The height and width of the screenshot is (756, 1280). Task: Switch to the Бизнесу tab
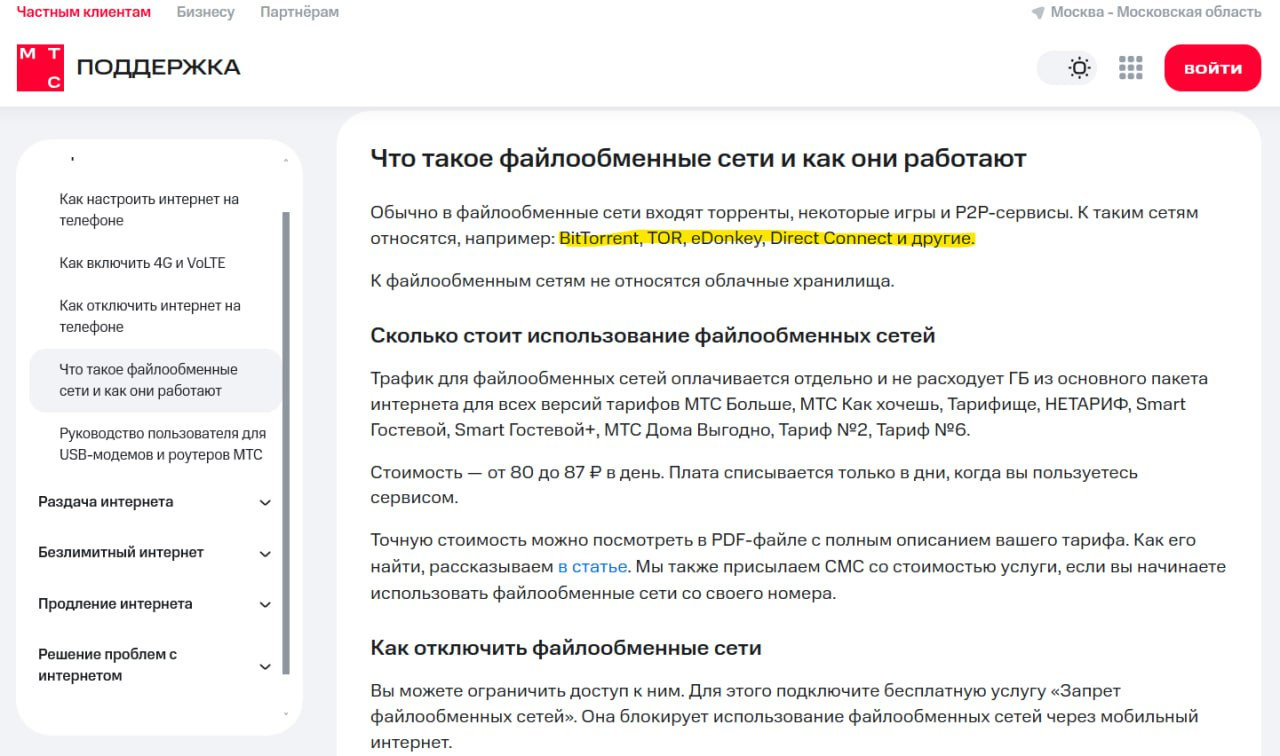[x=205, y=12]
